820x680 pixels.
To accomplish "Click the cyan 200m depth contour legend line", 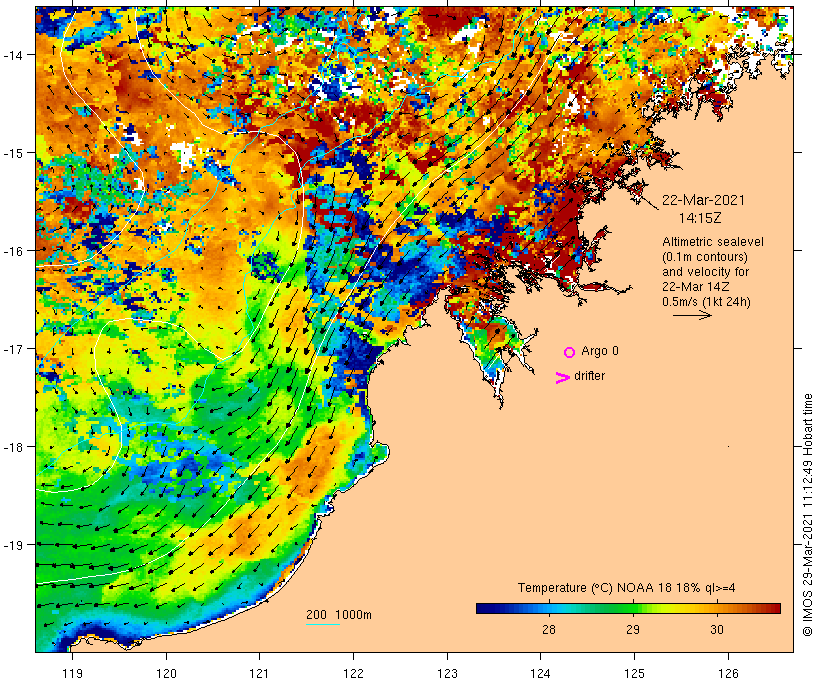I will tap(323, 624).
